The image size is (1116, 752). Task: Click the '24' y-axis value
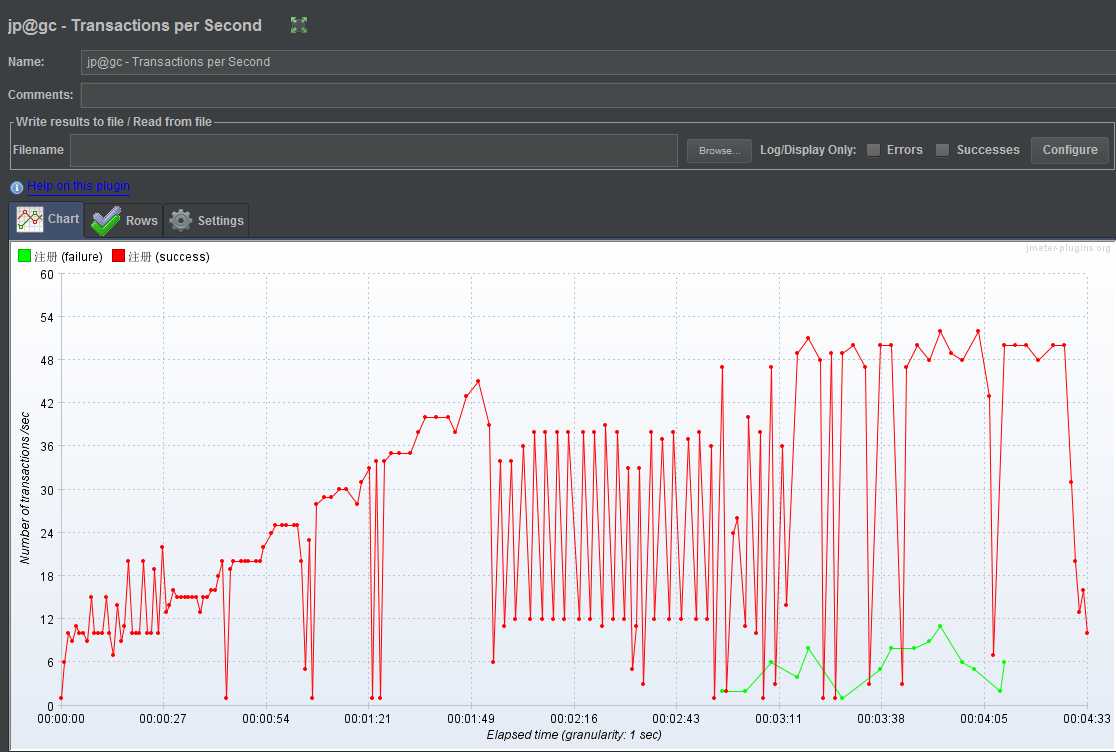(x=47, y=534)
